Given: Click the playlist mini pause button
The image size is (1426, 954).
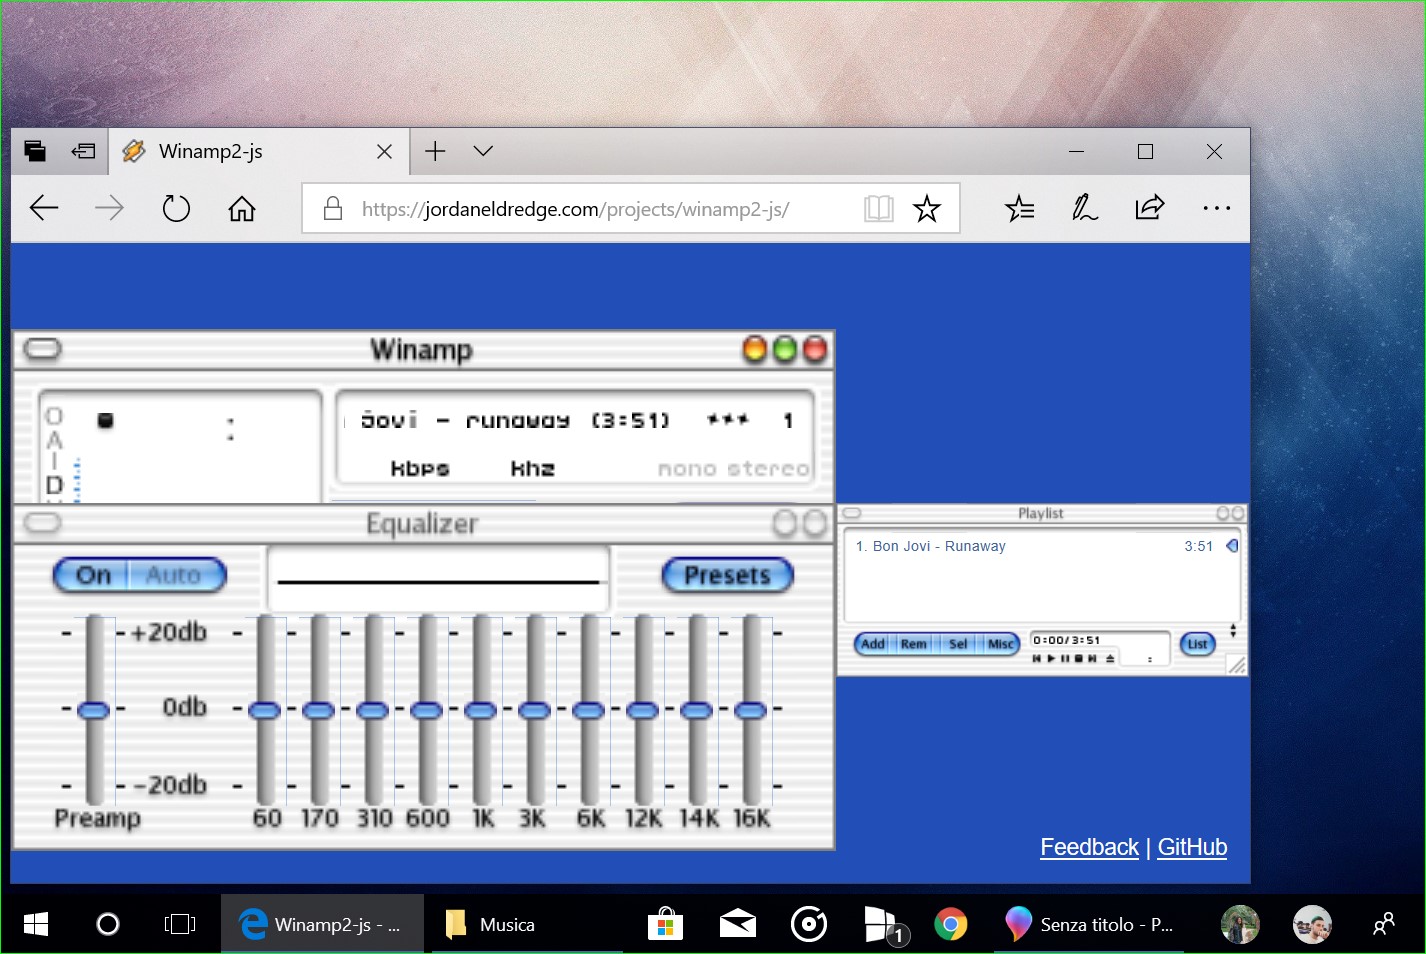Looking at the screenshot, I should point(1065,658).
